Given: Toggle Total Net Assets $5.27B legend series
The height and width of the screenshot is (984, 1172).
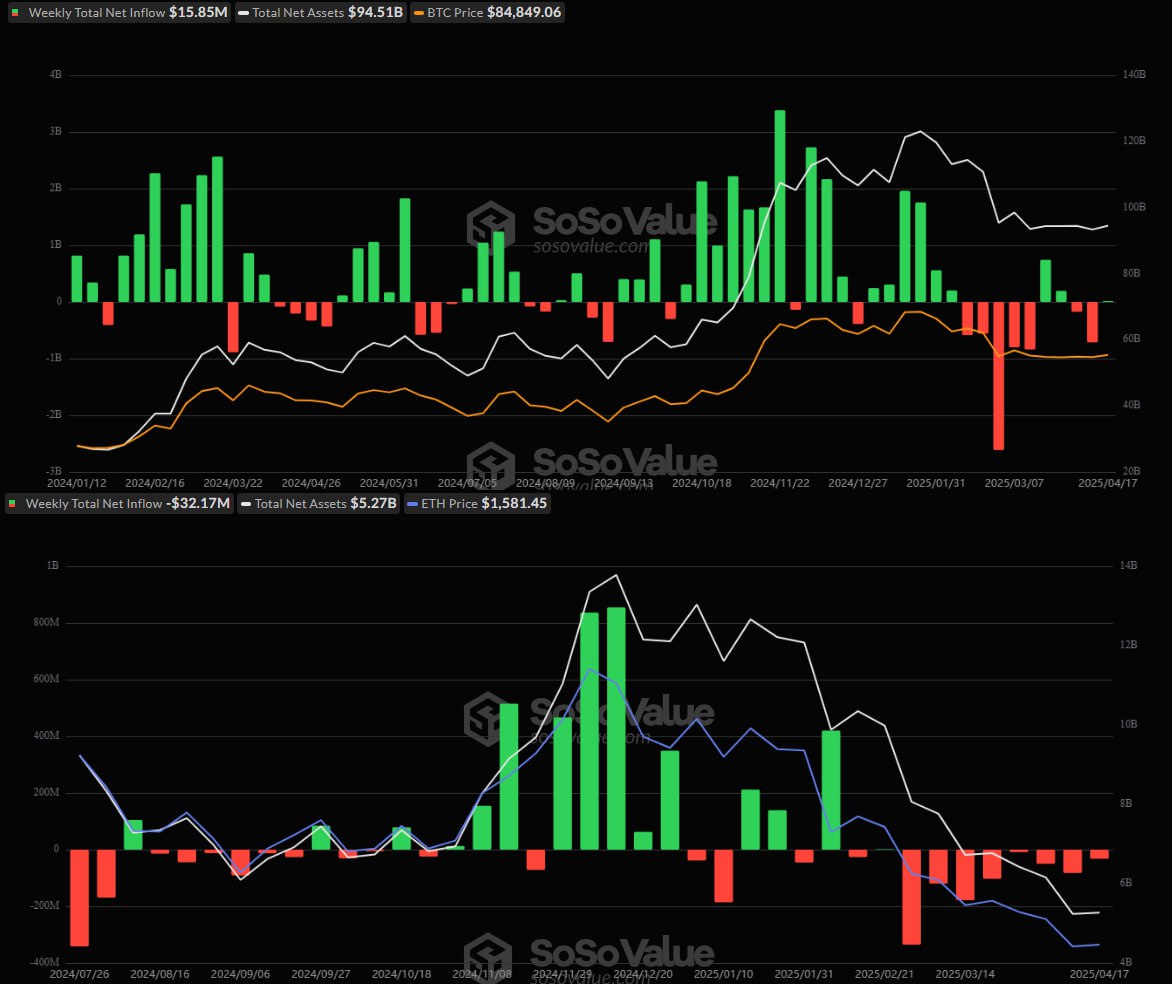Looking at the screenshot, I should tap(319, 503).
